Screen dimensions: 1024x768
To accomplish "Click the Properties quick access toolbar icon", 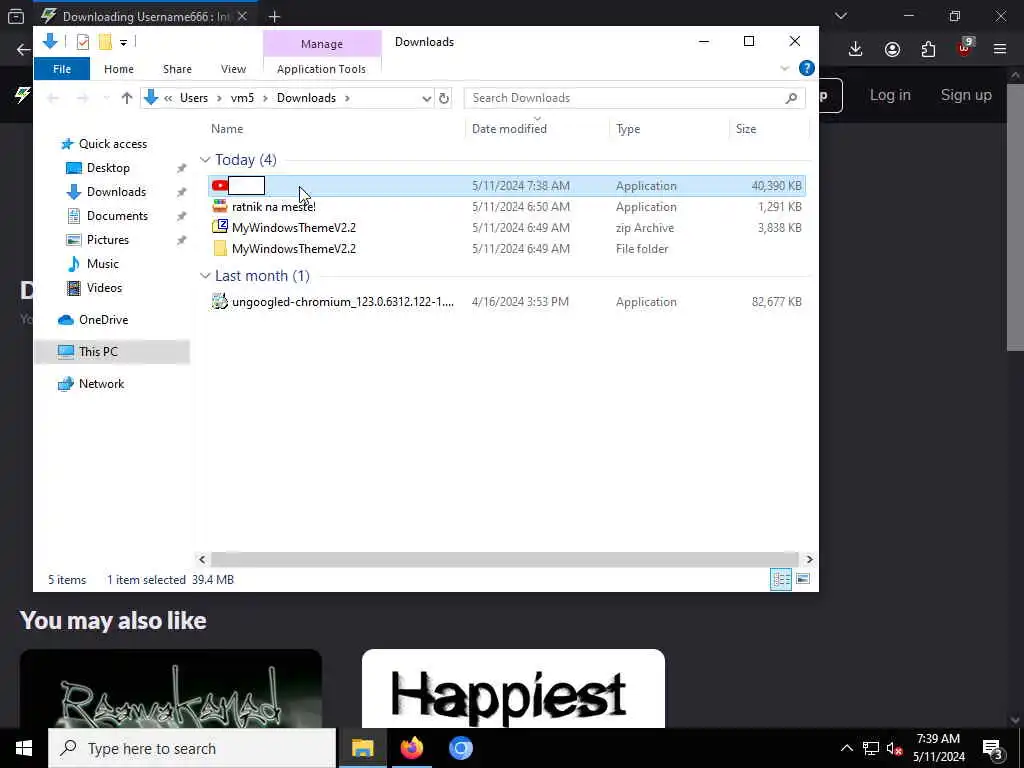I will [83, 42].
